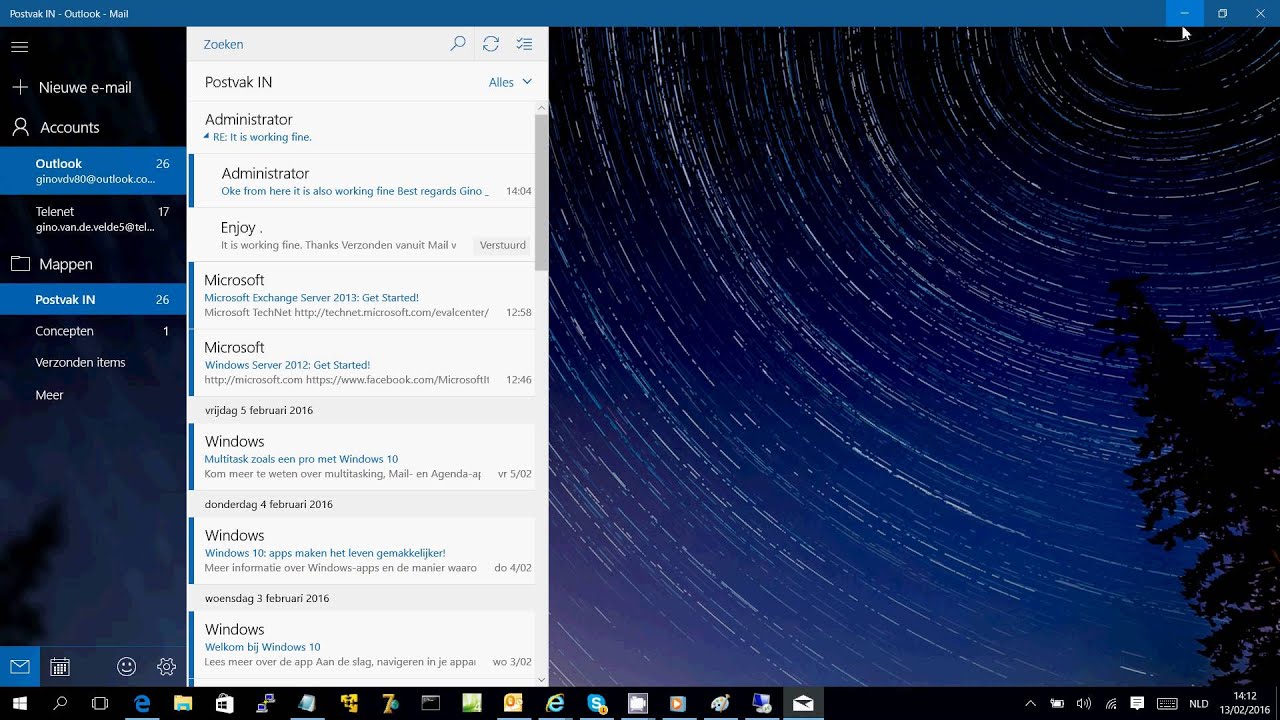Image resolution: width=1280 pixels, height=720 pixels.
Task: Show hidden system tray icons
Action: 1031,703
